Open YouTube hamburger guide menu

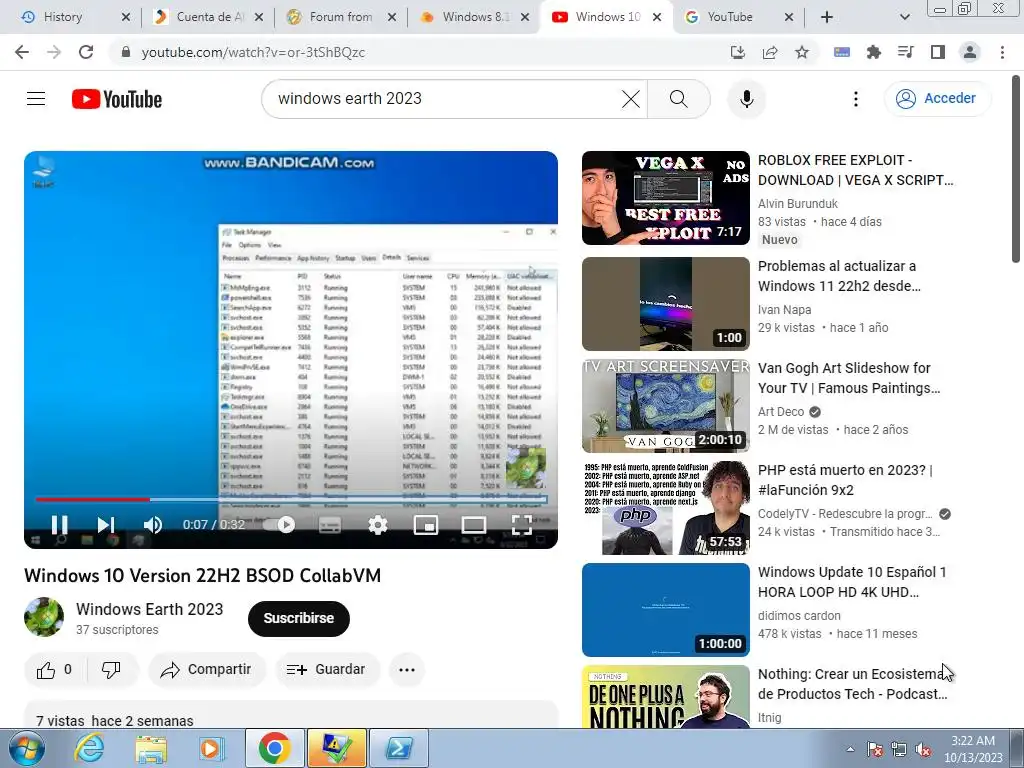point(36,99)
